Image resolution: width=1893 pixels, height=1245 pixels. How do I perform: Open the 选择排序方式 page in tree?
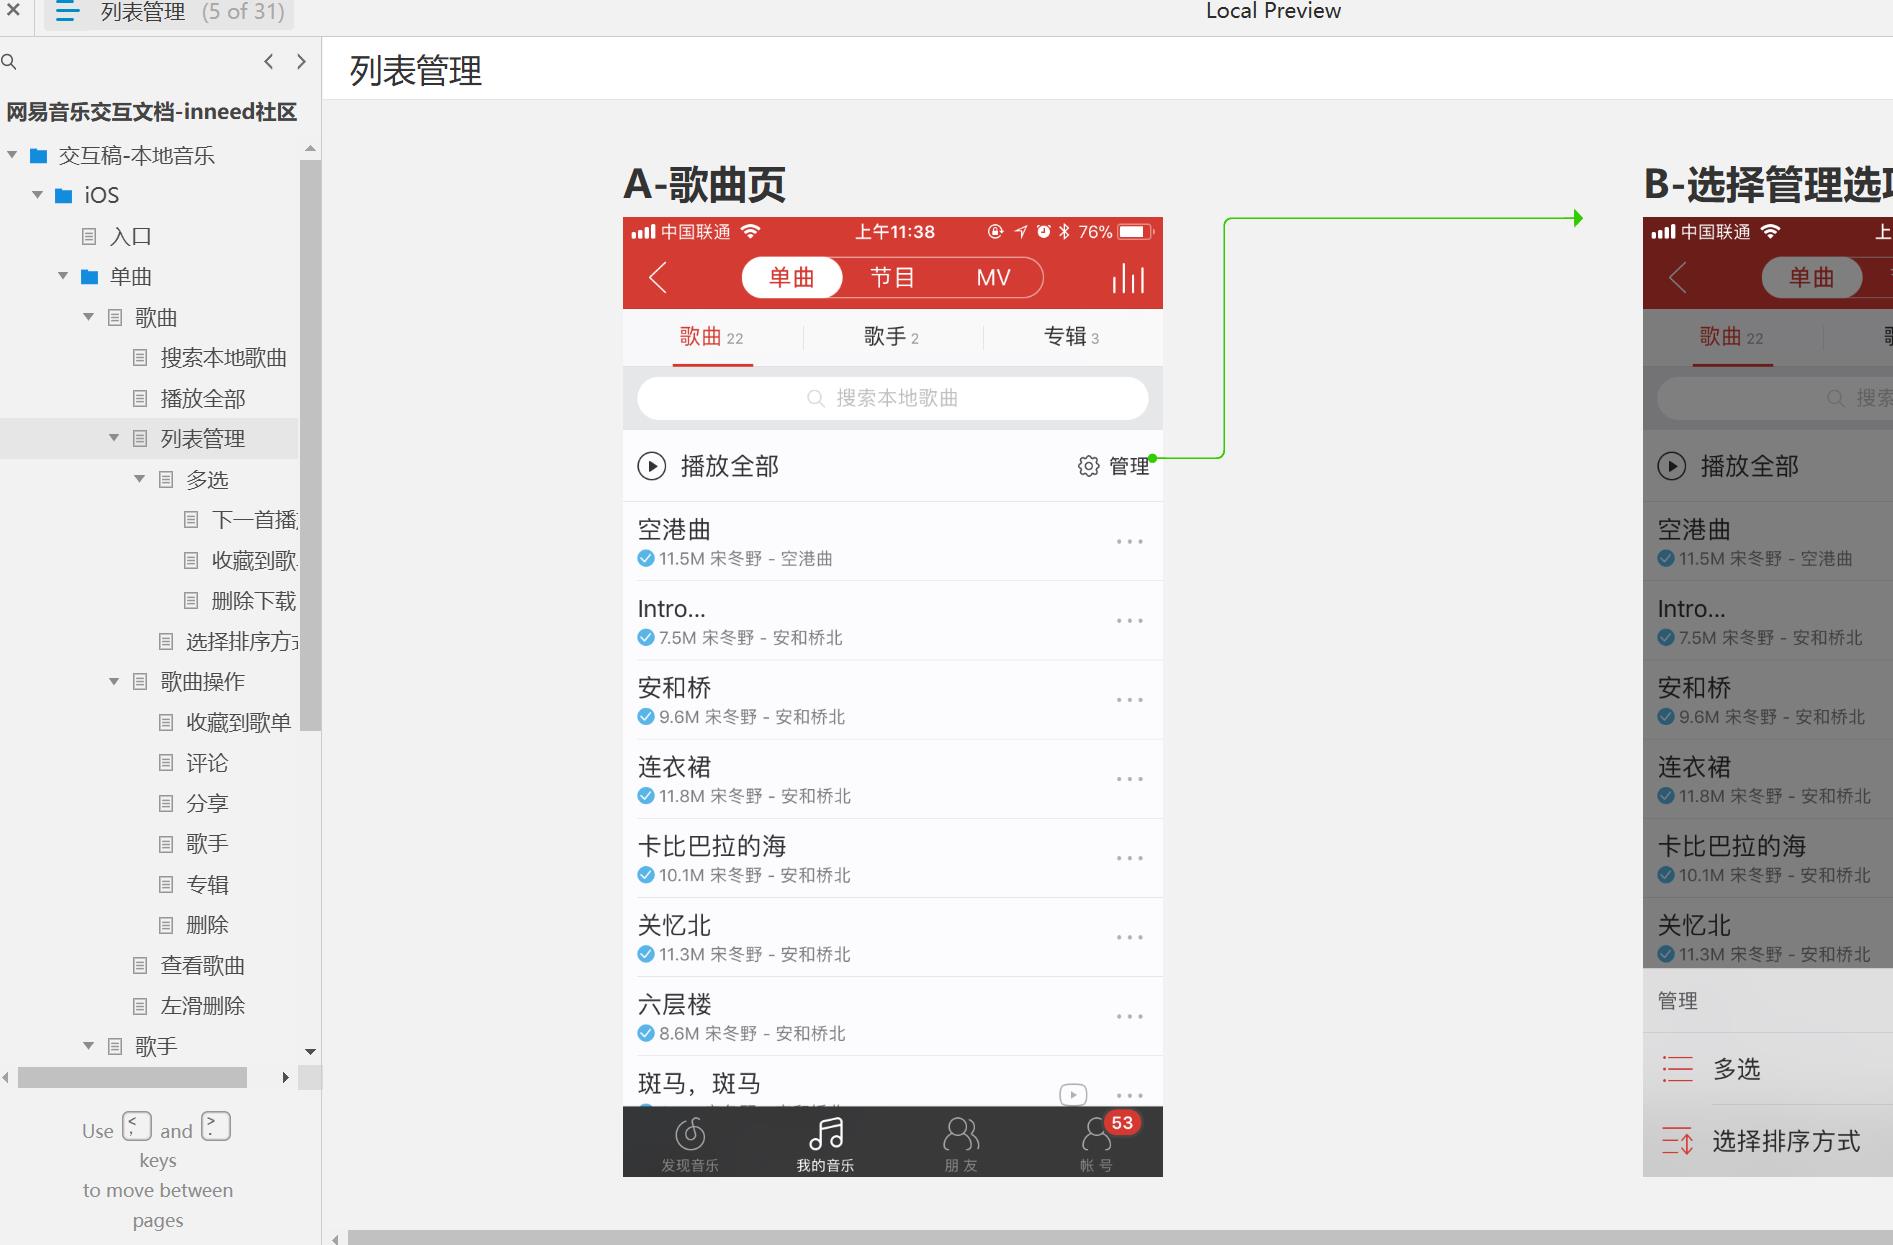click(241, 641)
